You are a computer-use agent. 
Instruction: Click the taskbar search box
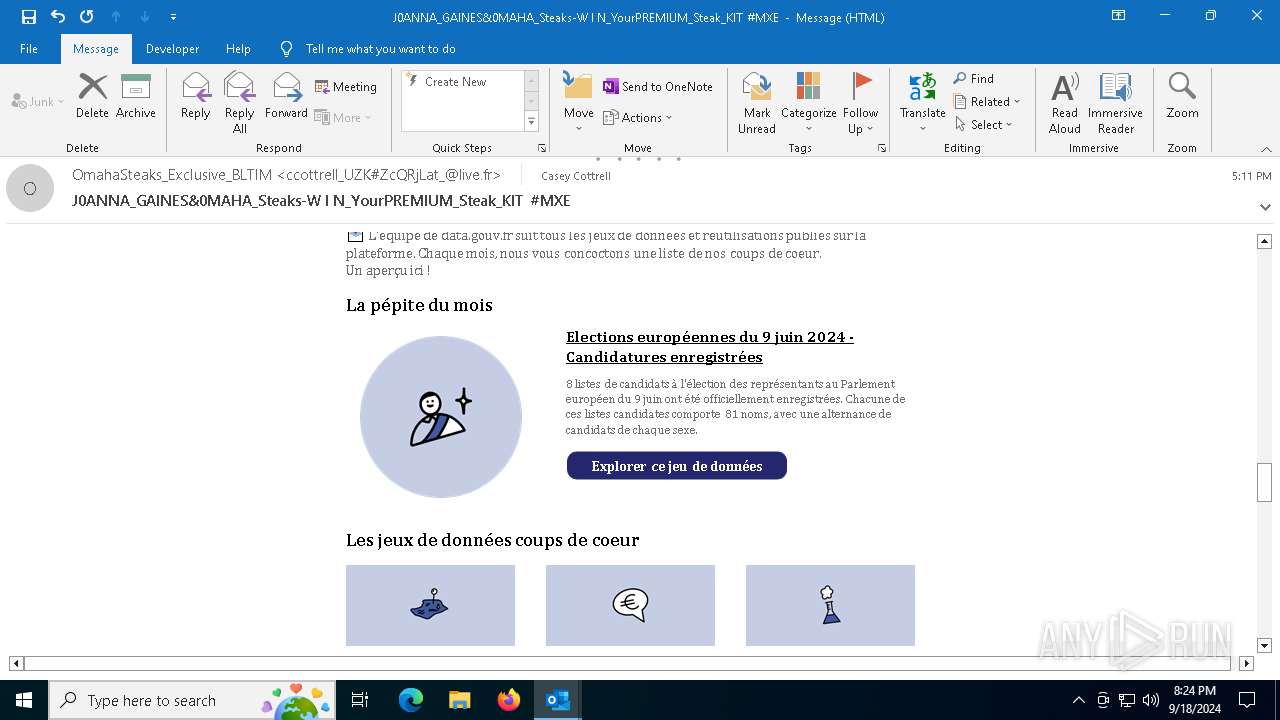tap(192, 700)
